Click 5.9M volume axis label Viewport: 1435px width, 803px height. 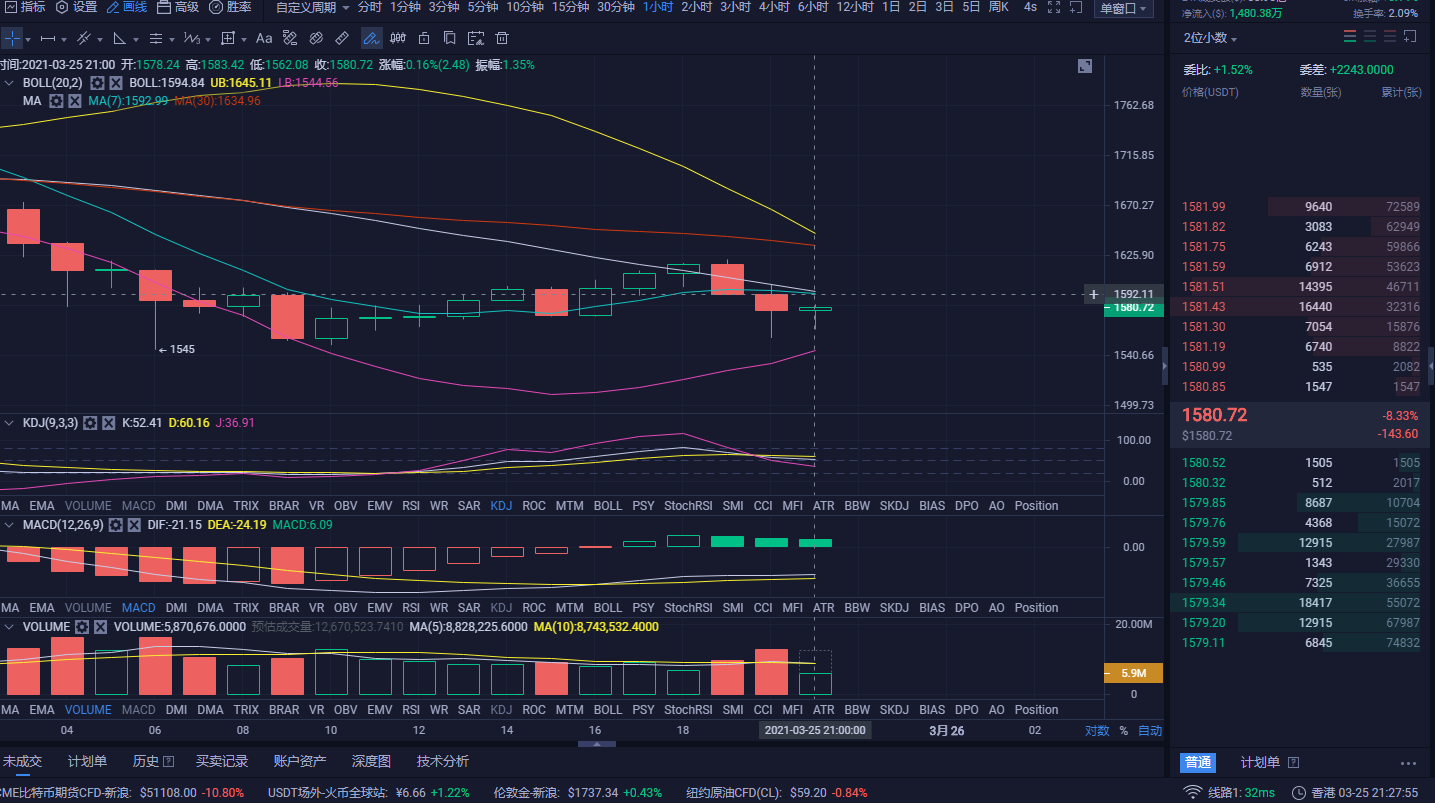pos(1133,673)
